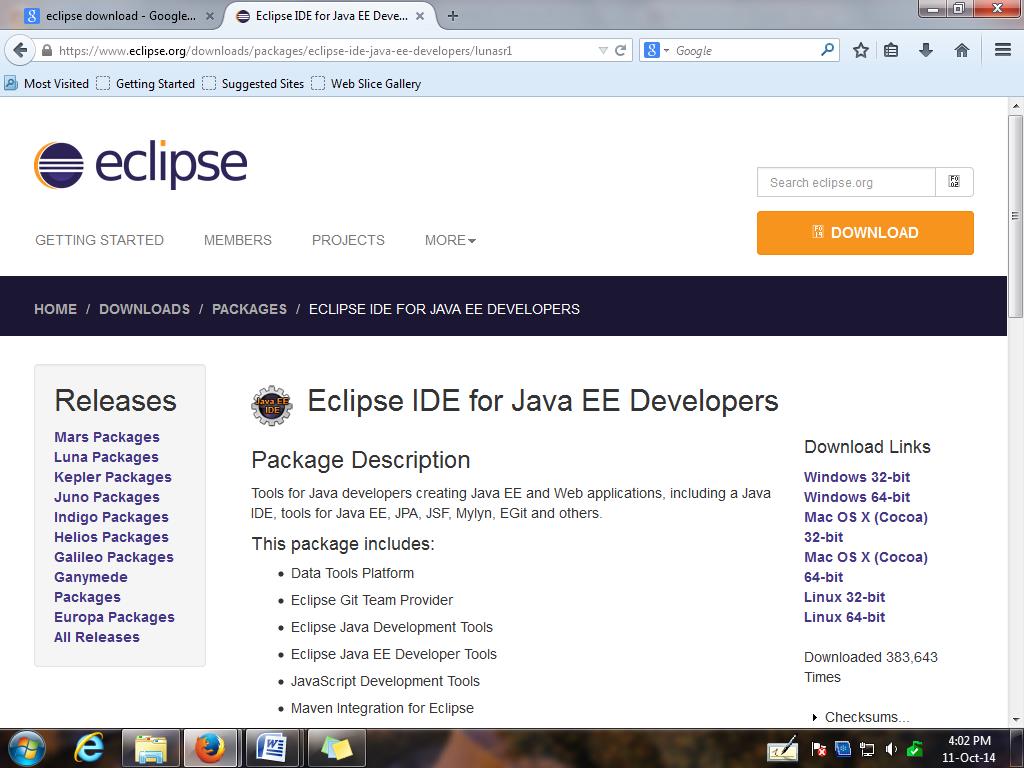Screen dimensions: 1024x768
Task: Click the Firefox home icon
Action: point(961,49)
